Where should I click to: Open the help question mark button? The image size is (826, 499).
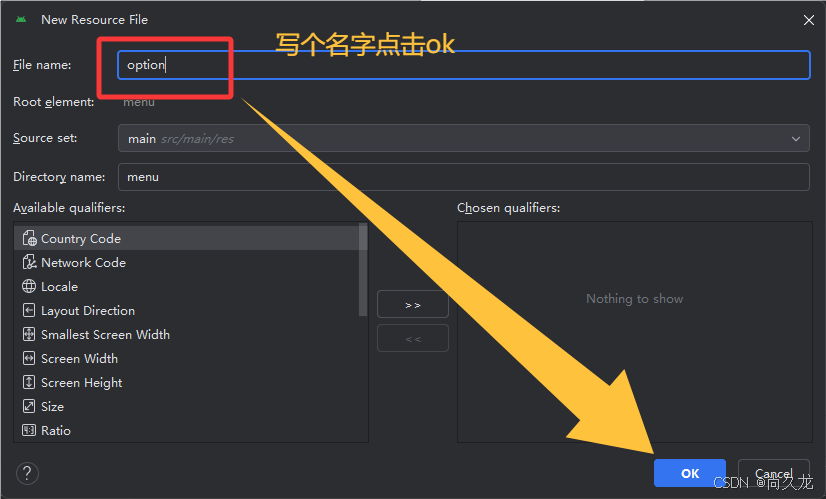pyautogui.click(x=27, y=473)
